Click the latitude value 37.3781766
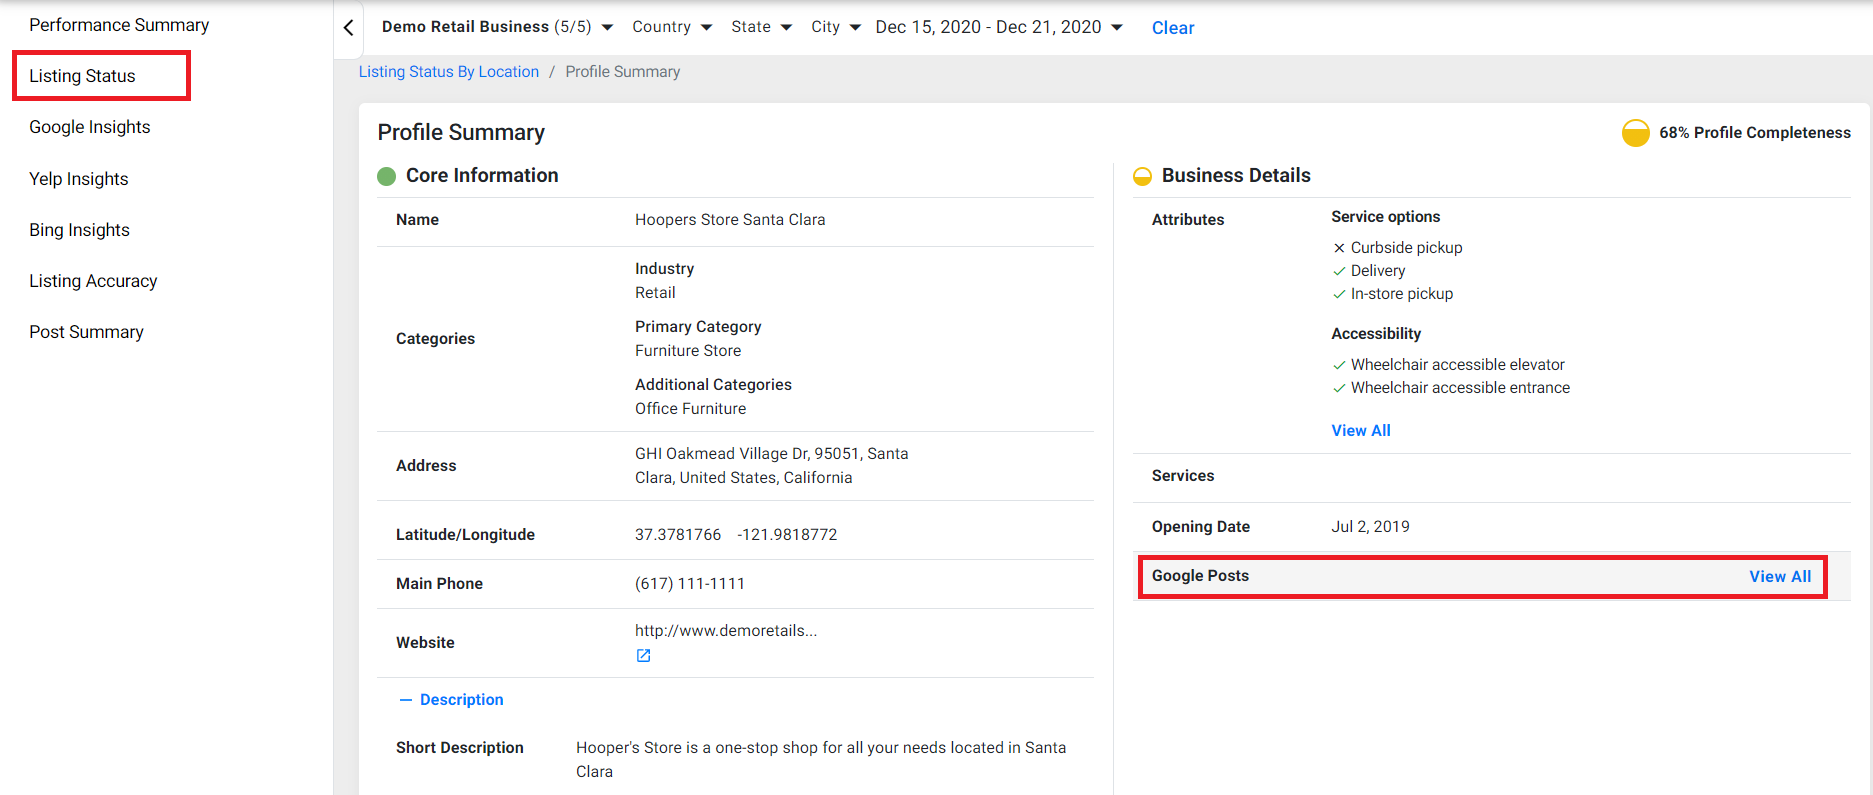The height and width of the screenshot is (795, 1873). coord(678,535)
